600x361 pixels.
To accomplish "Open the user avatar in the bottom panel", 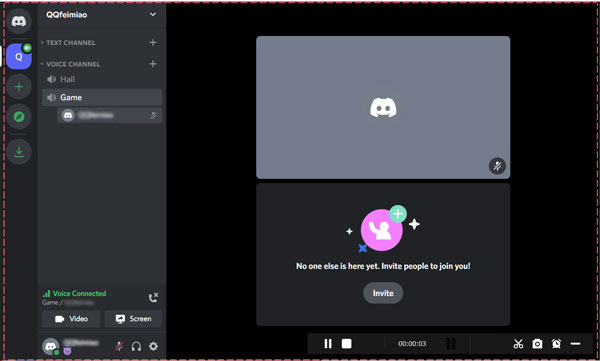I will coord(51,346).
